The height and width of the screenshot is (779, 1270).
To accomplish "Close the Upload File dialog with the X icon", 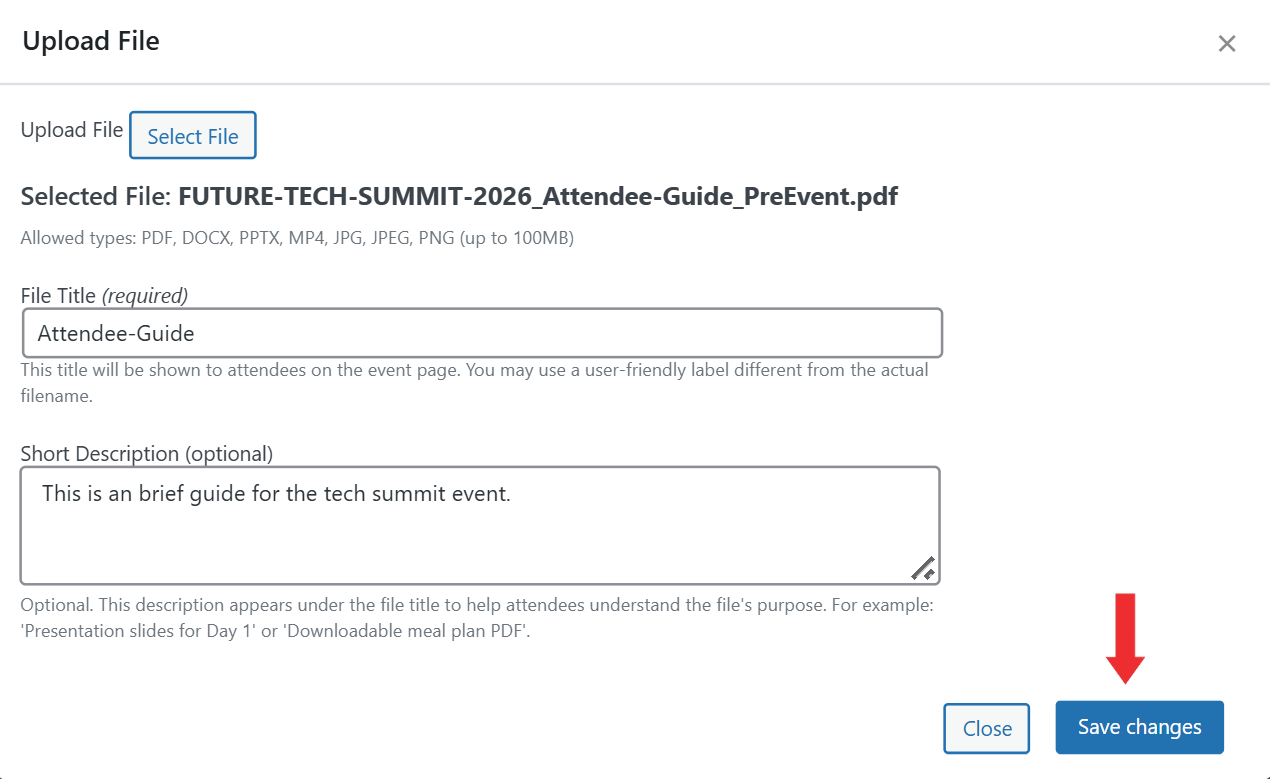I will pyautogui.click(x=1227, y=44).
